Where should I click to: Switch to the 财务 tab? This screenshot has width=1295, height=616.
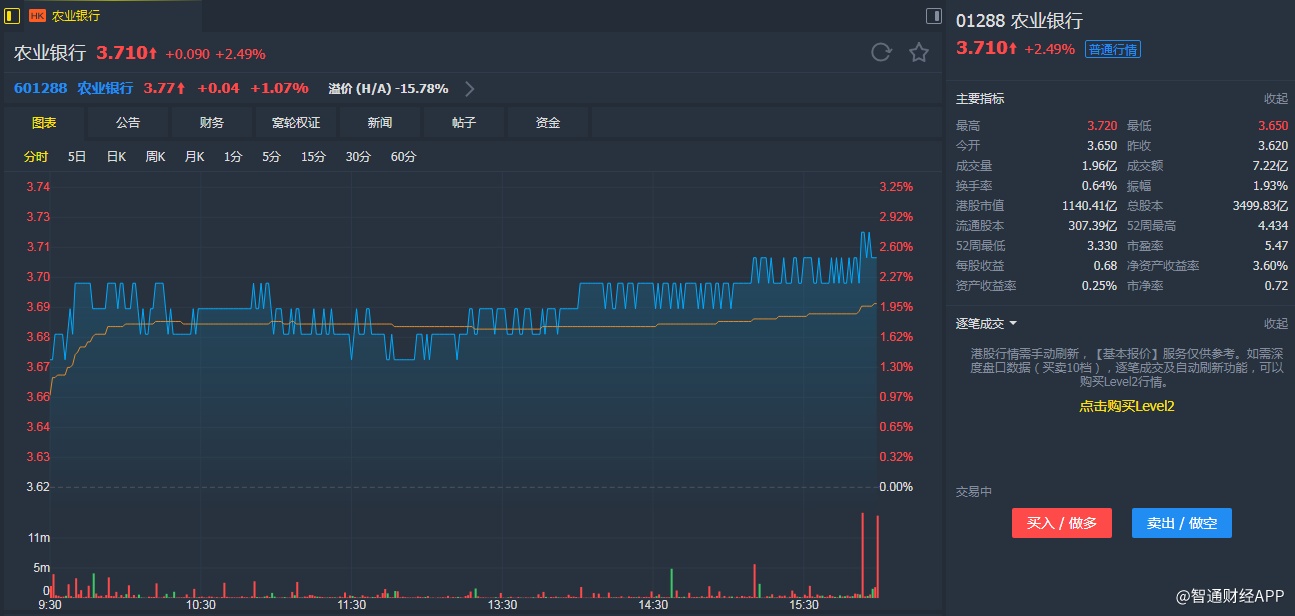click(212, 122)
